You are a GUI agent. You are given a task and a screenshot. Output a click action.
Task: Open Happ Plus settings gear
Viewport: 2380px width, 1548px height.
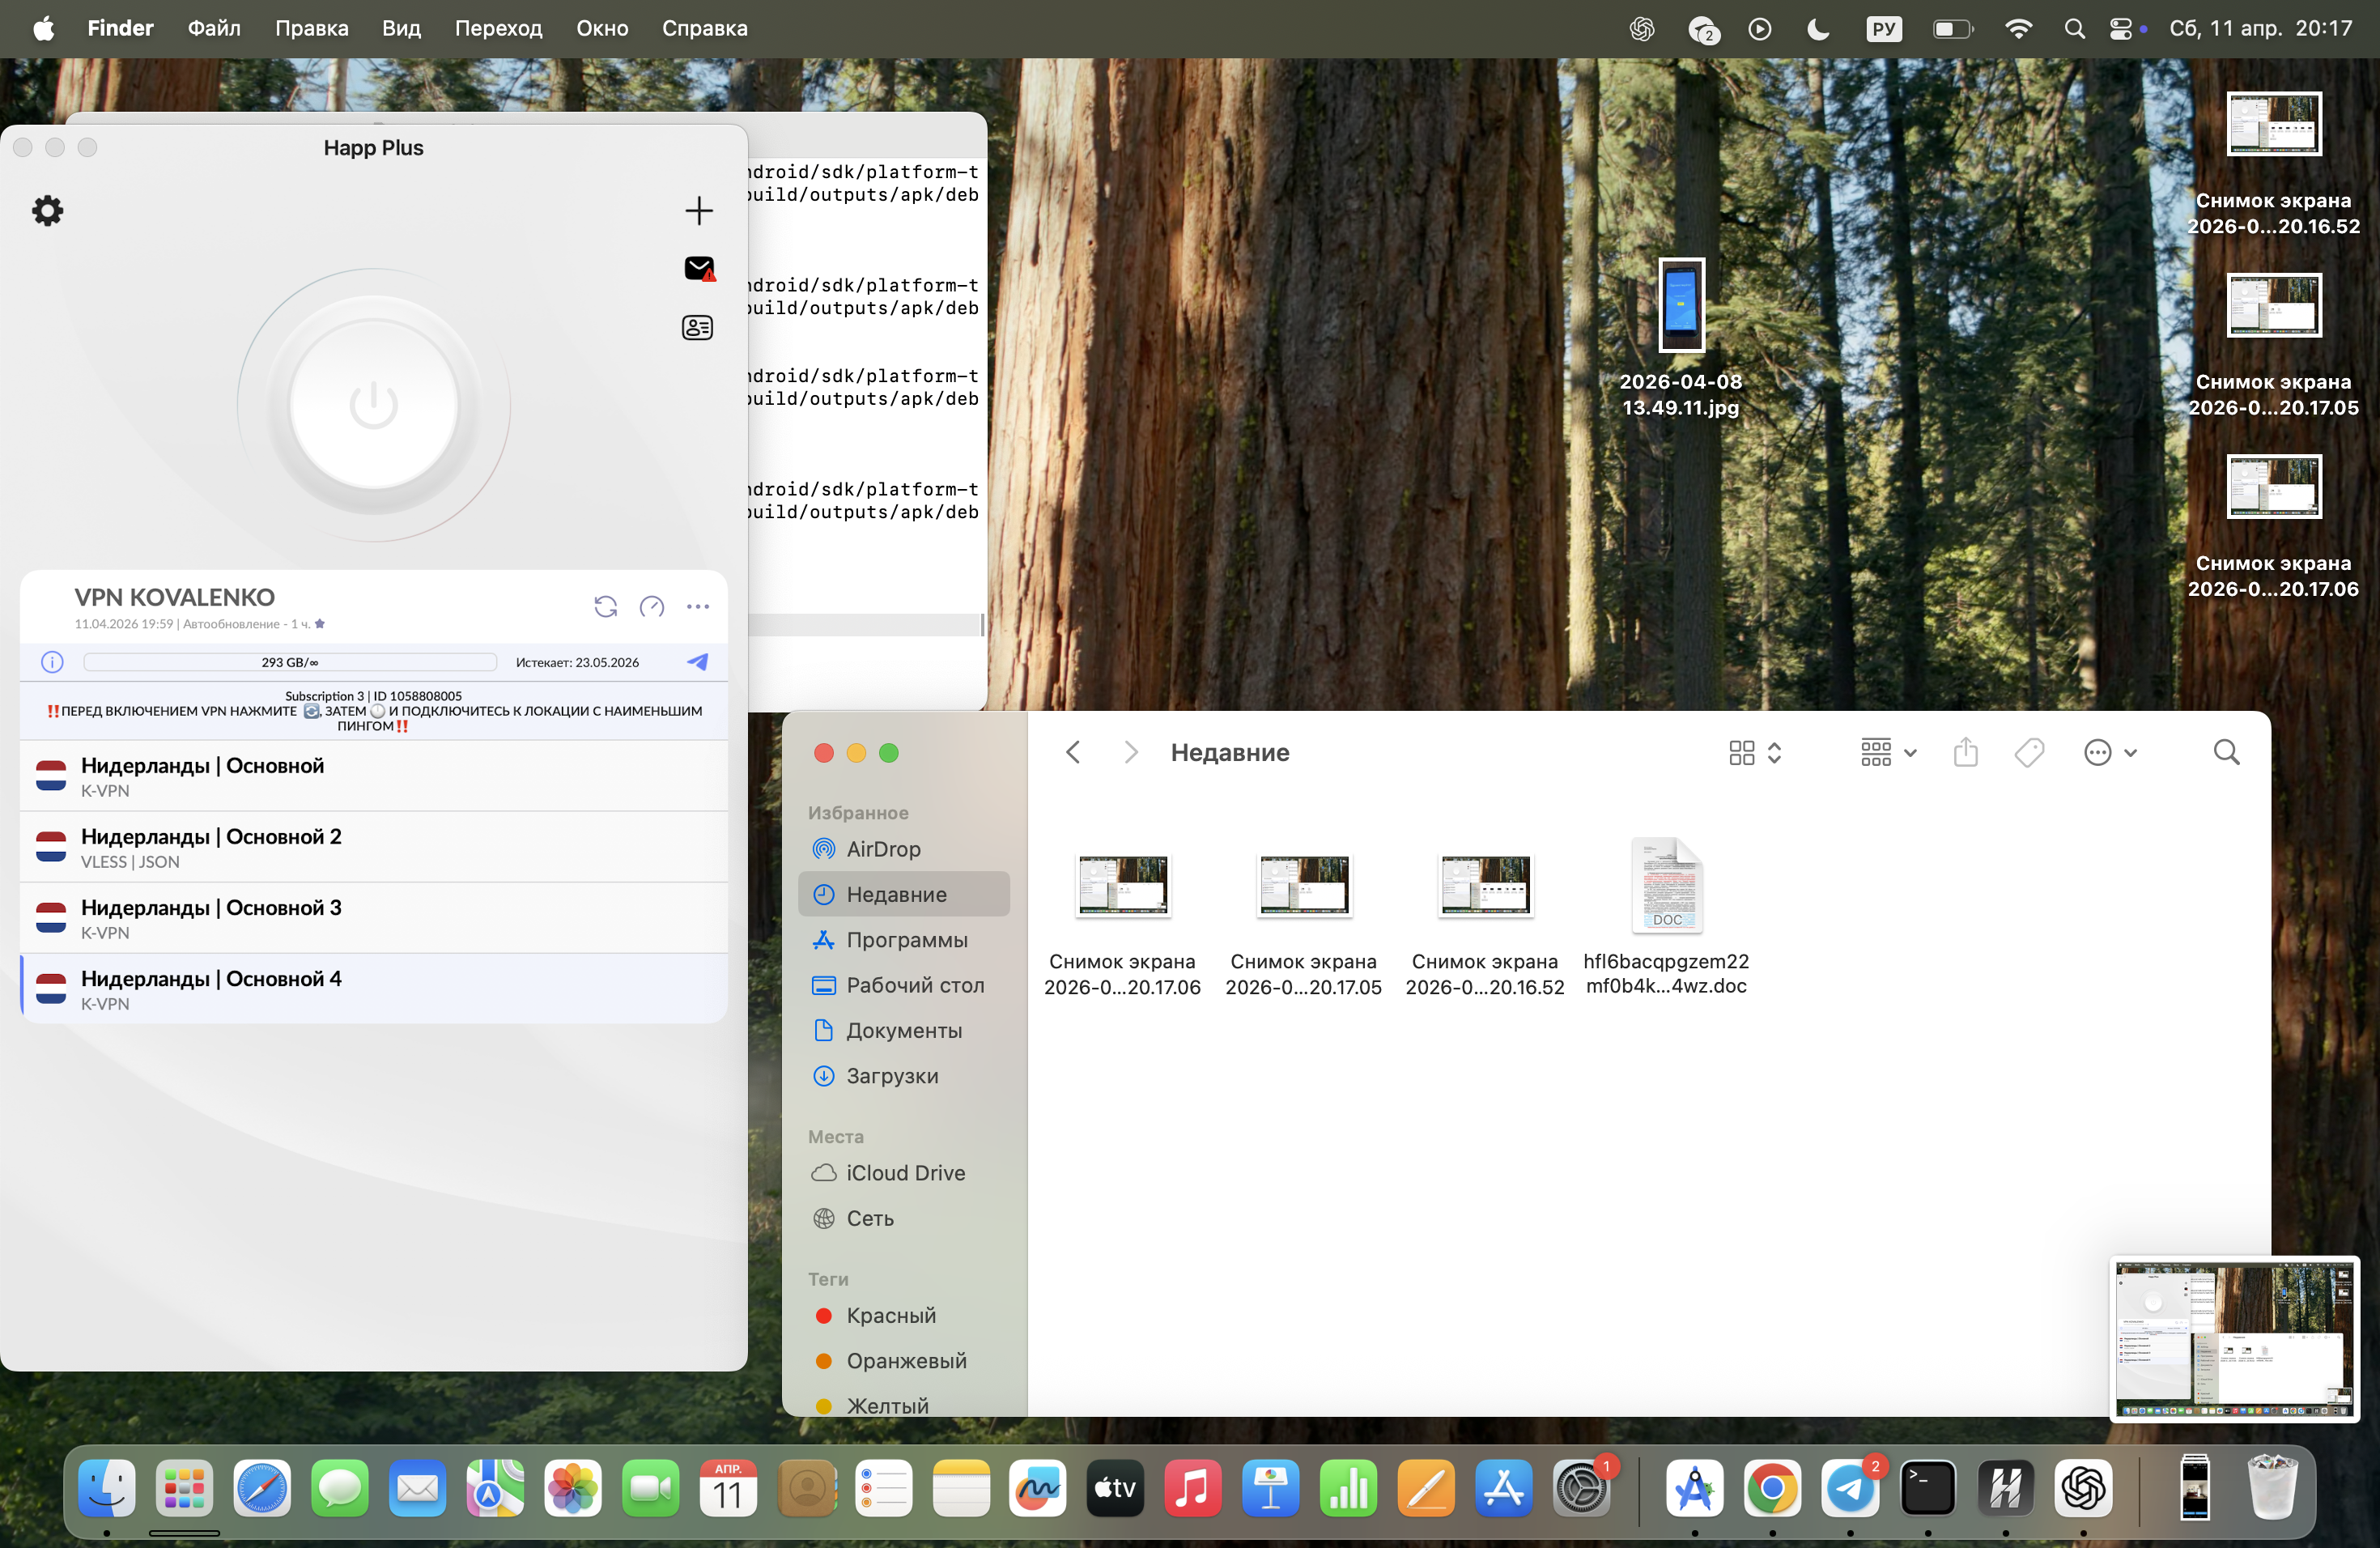[47, 210]
